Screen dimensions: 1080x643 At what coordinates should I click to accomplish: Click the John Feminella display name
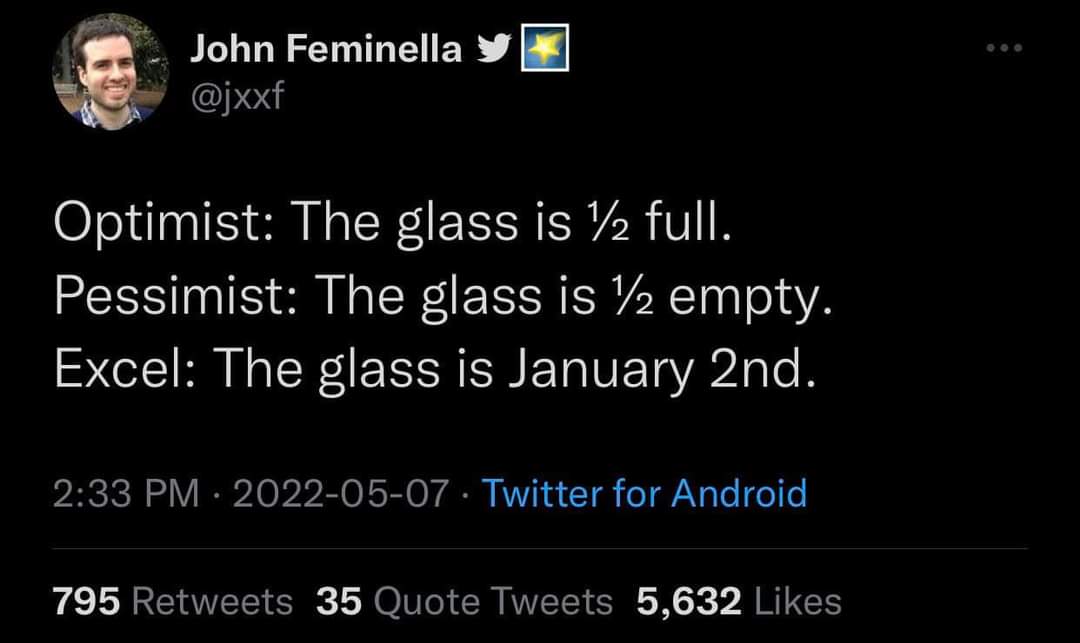[x=326, y=49]
